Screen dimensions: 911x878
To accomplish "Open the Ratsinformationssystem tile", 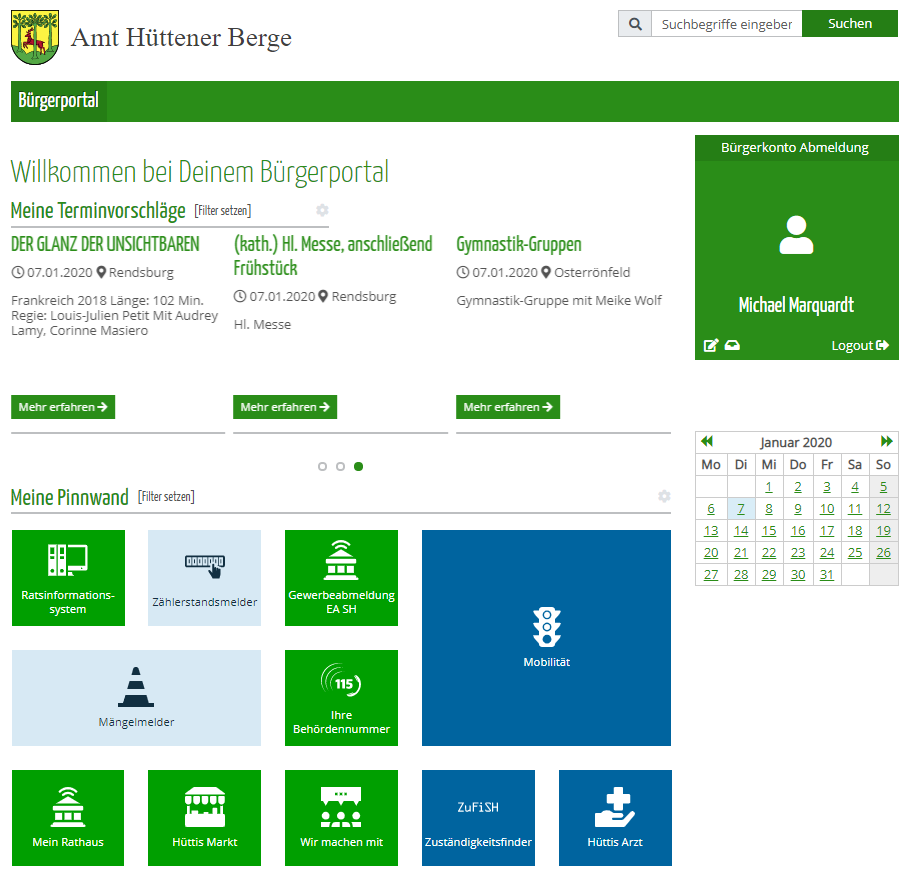I will 68,578.
